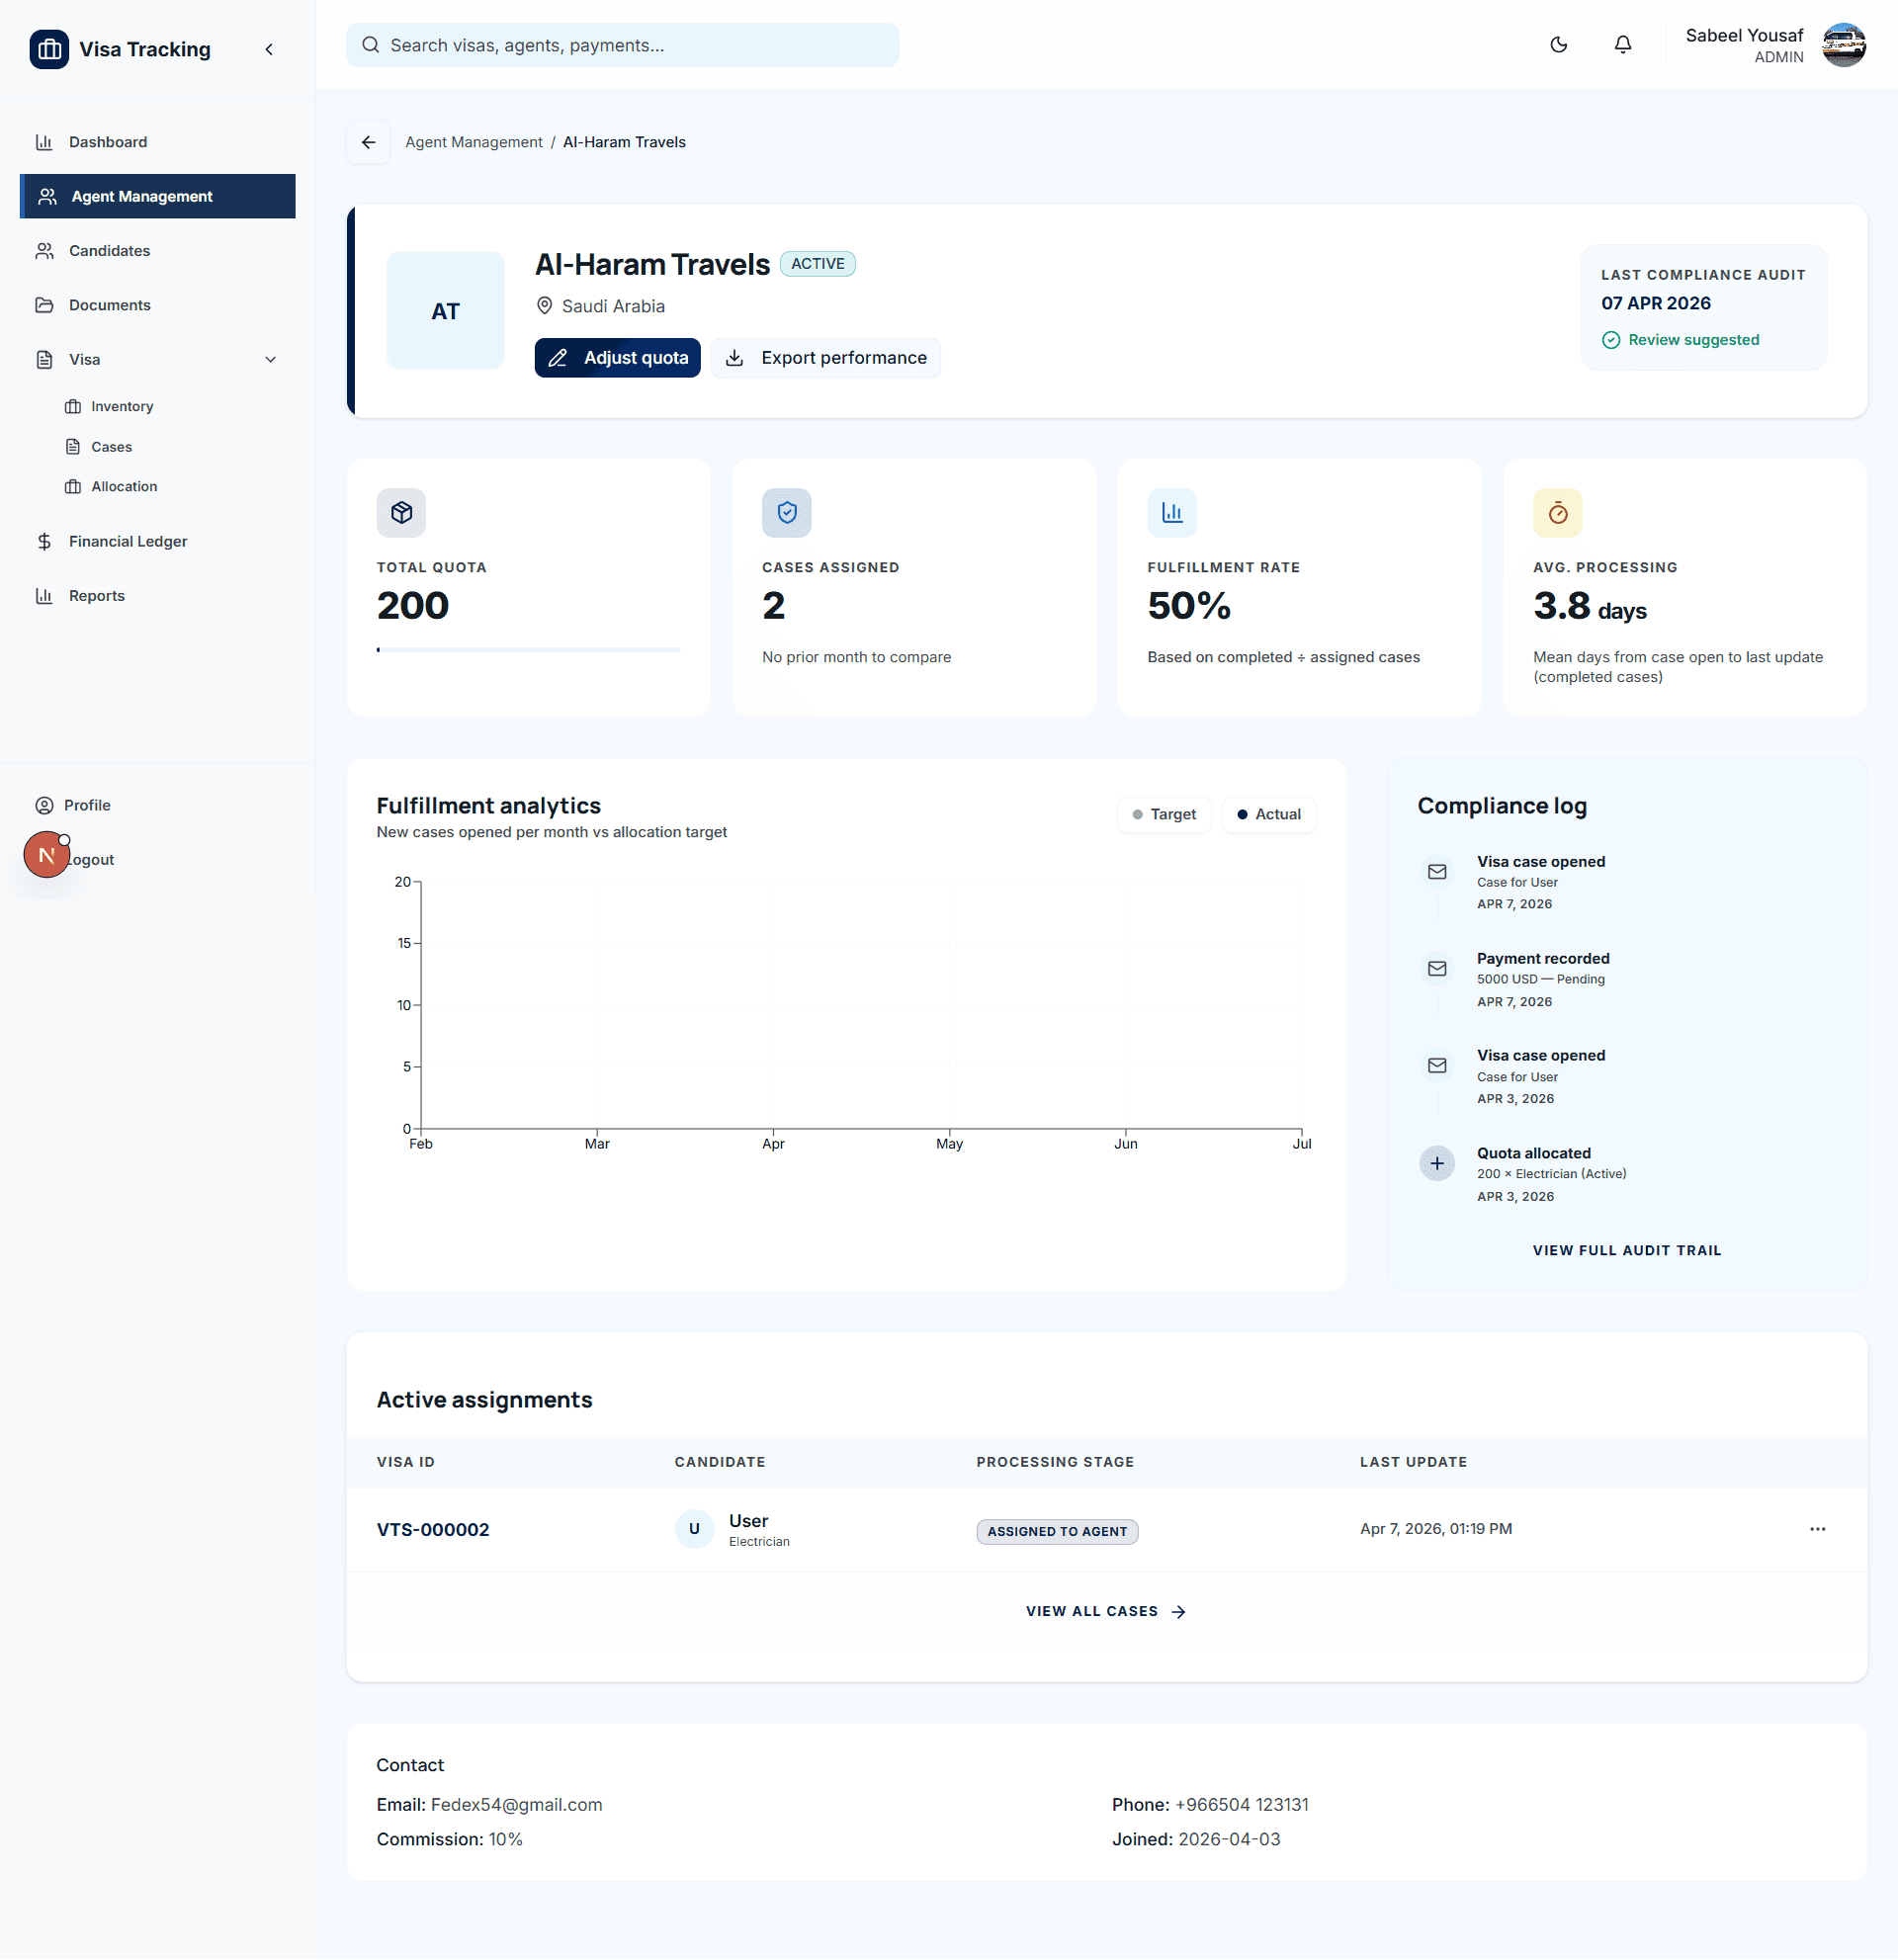Screen dimensions: 1898x1960
Task: Click the Active status badge
Action: (817, 264)
